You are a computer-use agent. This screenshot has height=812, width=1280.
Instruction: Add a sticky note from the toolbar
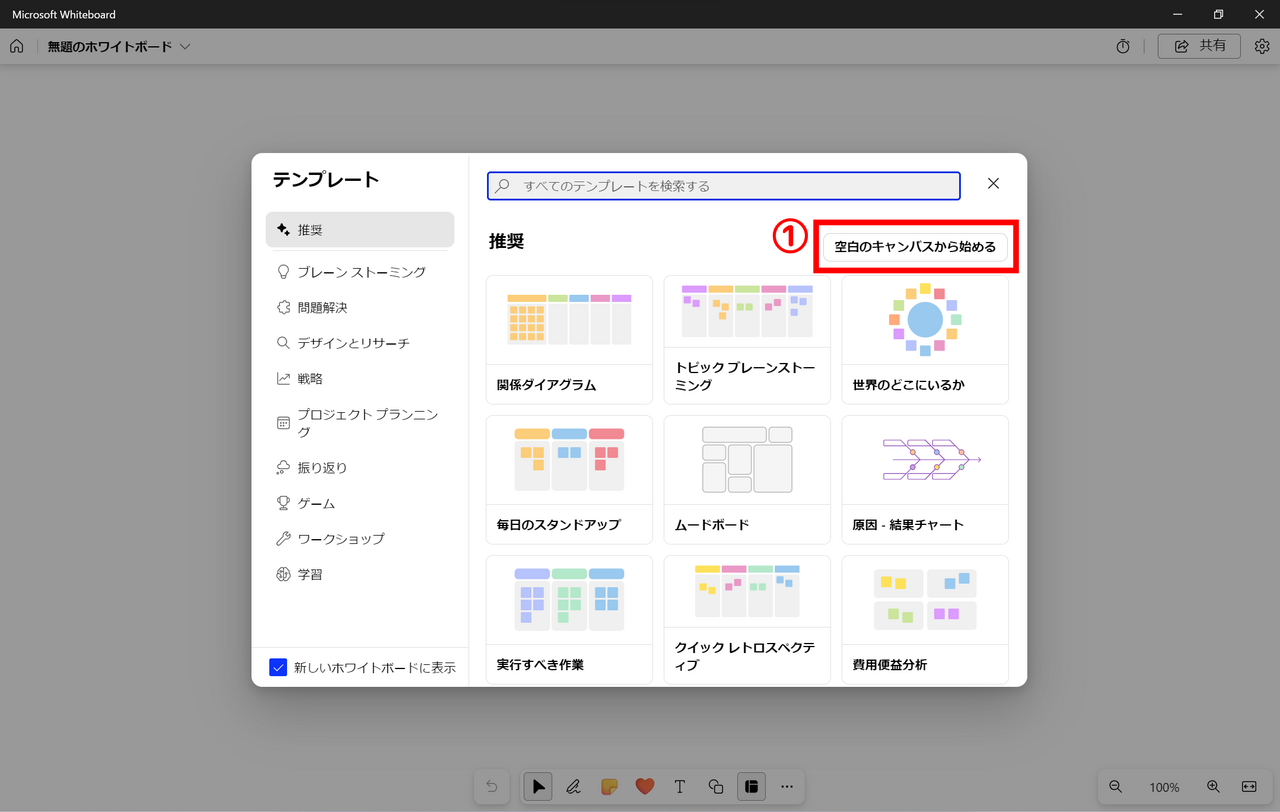point(609,787)
